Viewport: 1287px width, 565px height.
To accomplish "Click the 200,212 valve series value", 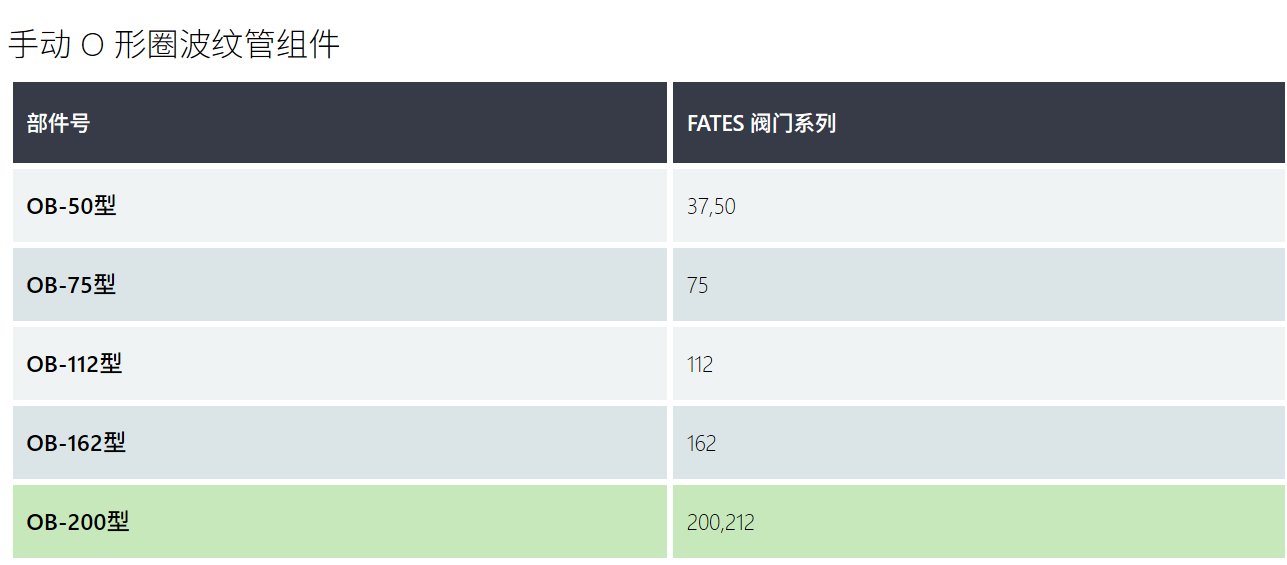I will [721, 523].
